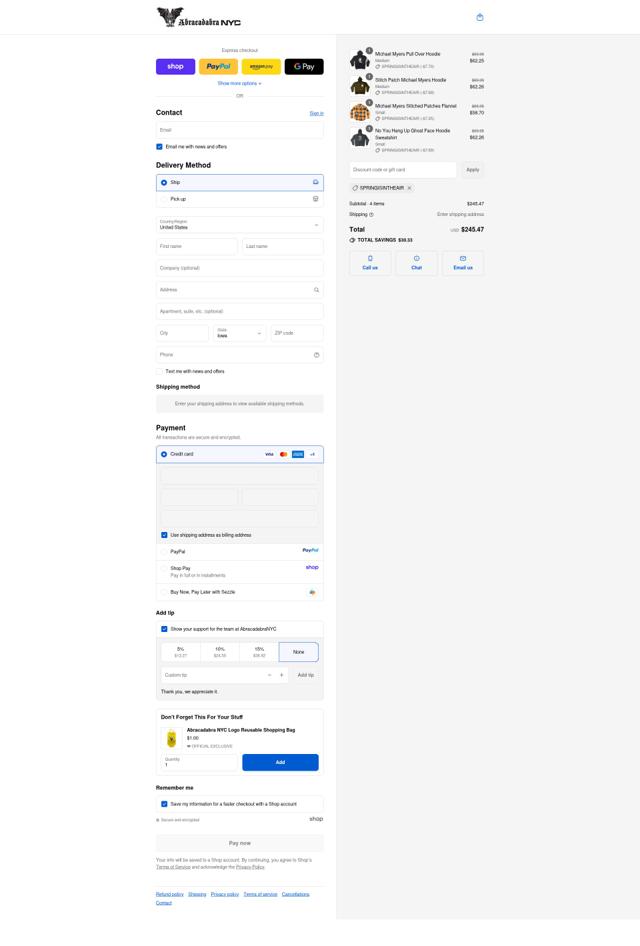Focus the Email input field

[x=239, y=130]
